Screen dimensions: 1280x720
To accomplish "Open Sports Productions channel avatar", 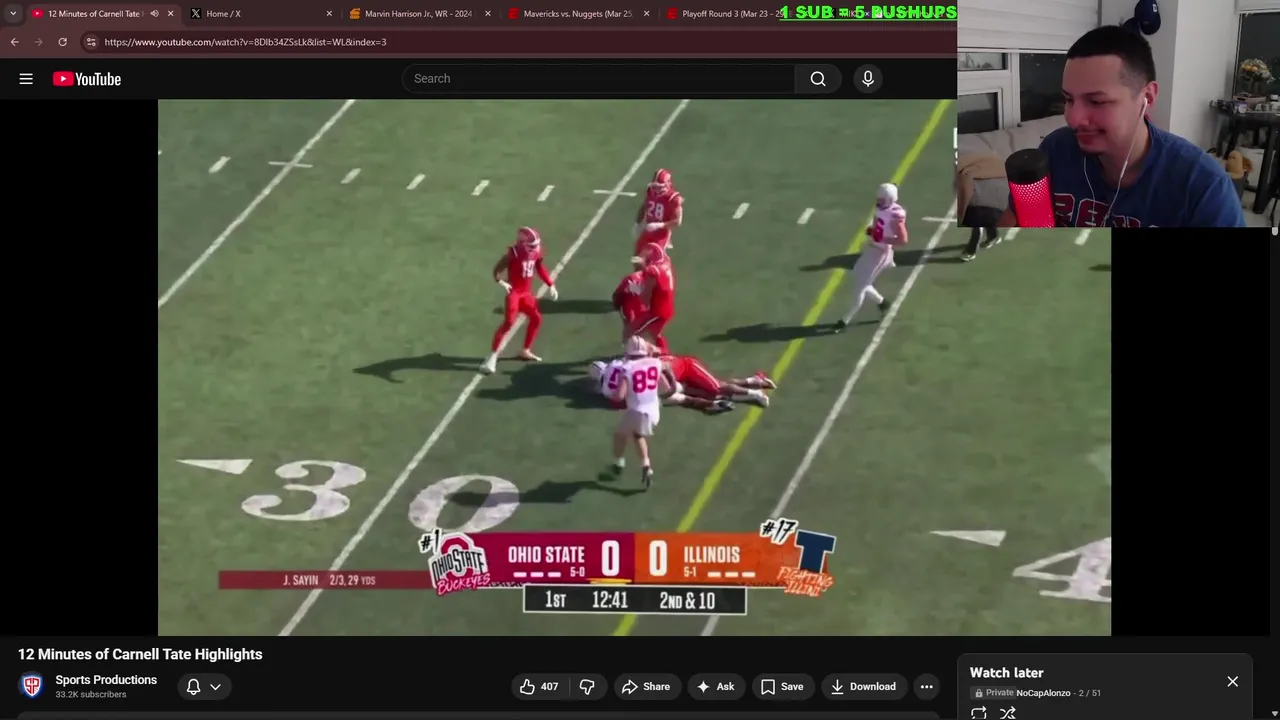I will tap(32, 686).
